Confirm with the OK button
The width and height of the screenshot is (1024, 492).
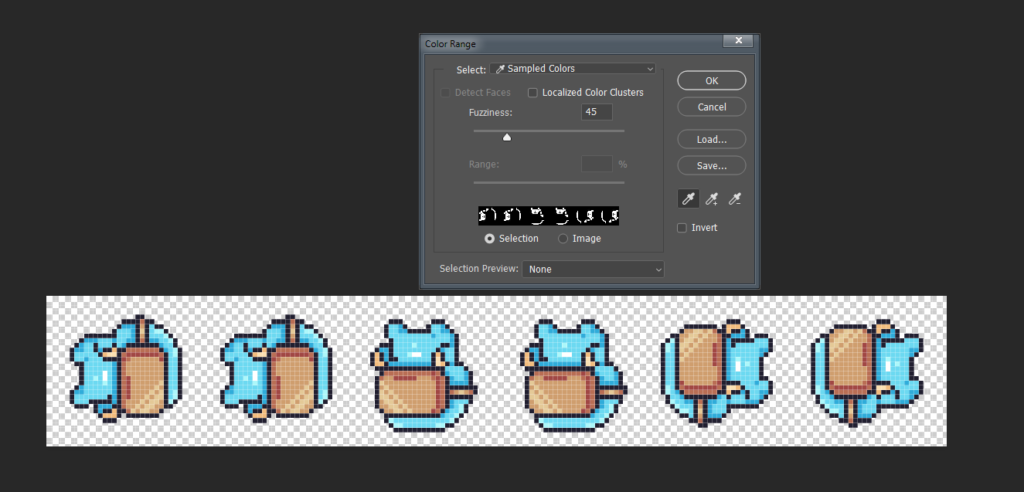click(712, 80)
